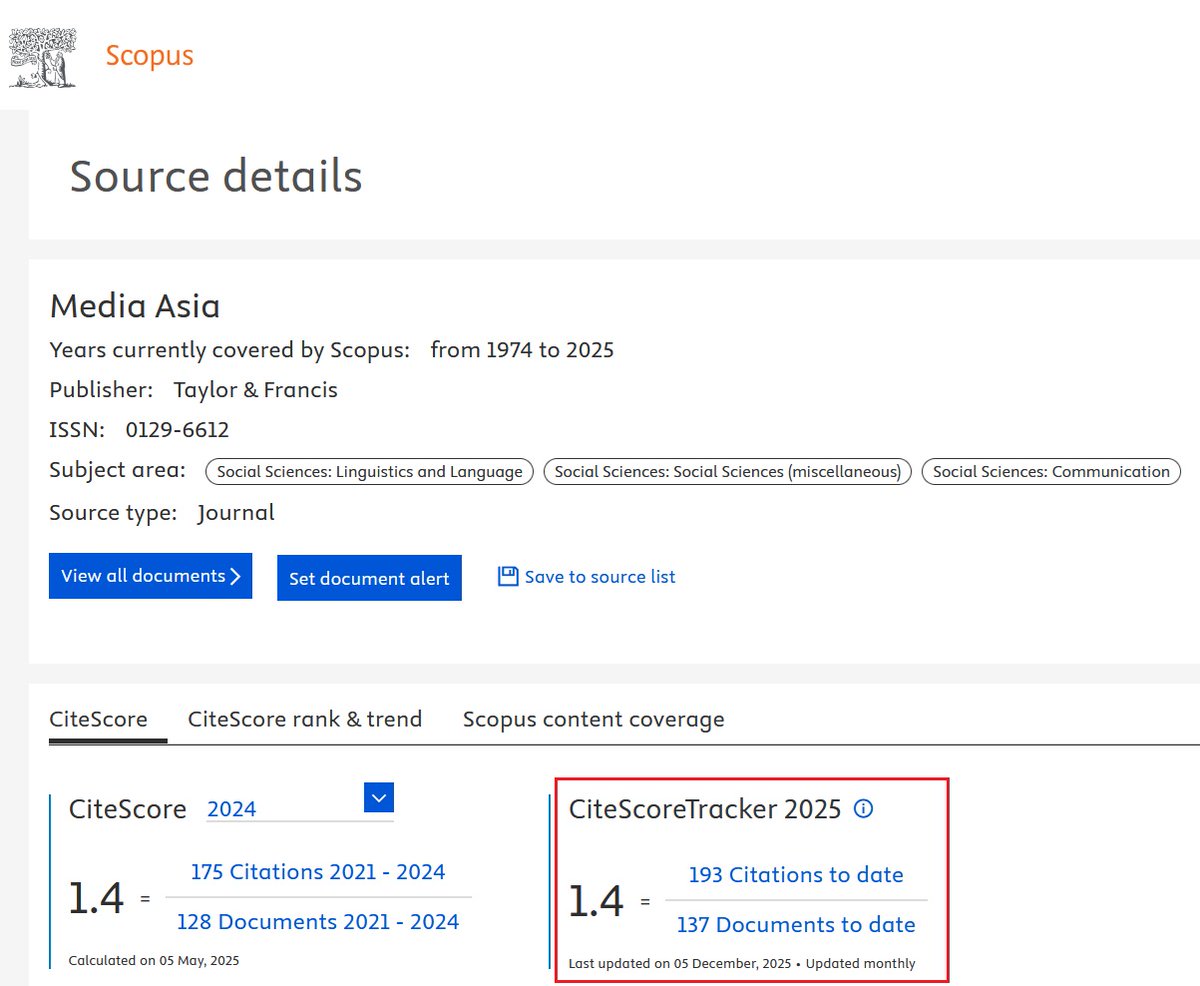This screenshot has height=986, width=1200.
Task: Open the CiteScoreTracker 2025 info icon
Action: 863,809
